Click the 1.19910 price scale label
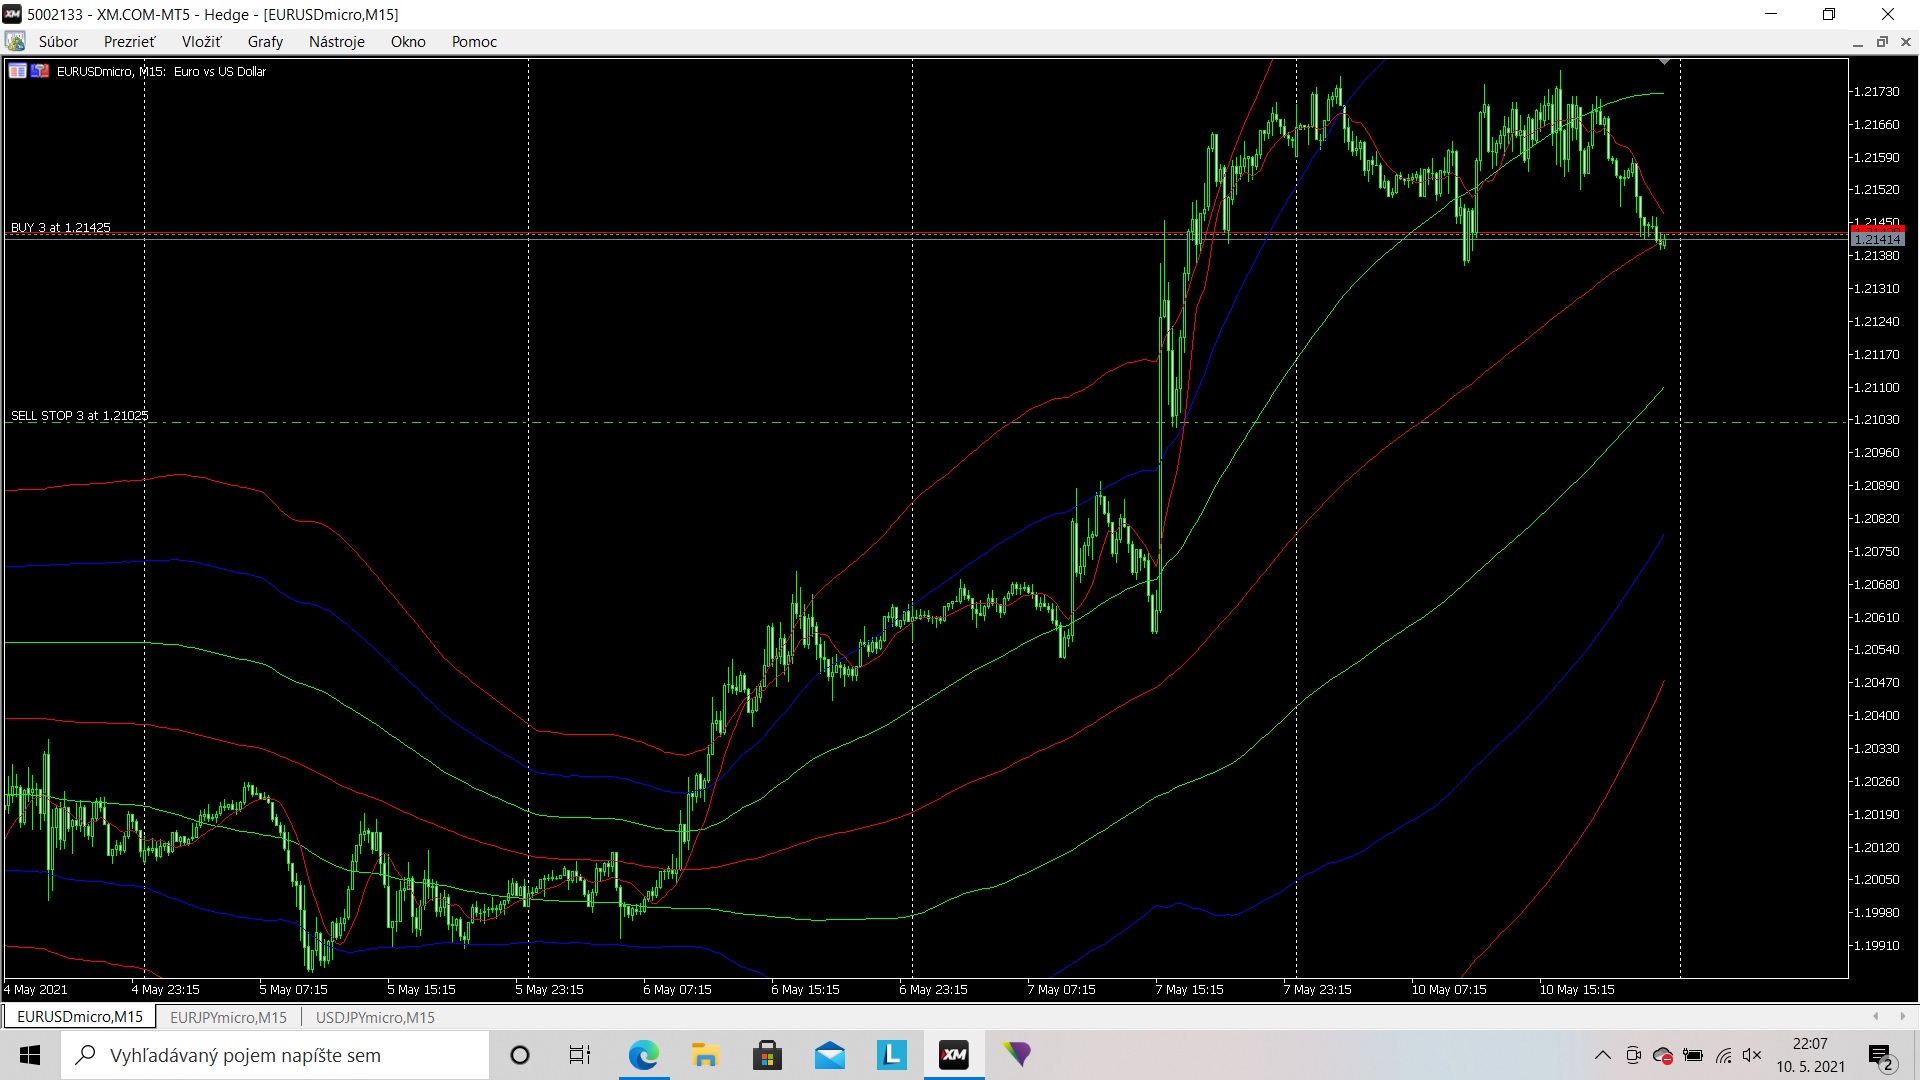Viewport: 1920px width, 1080px height. click(1876, 945)
